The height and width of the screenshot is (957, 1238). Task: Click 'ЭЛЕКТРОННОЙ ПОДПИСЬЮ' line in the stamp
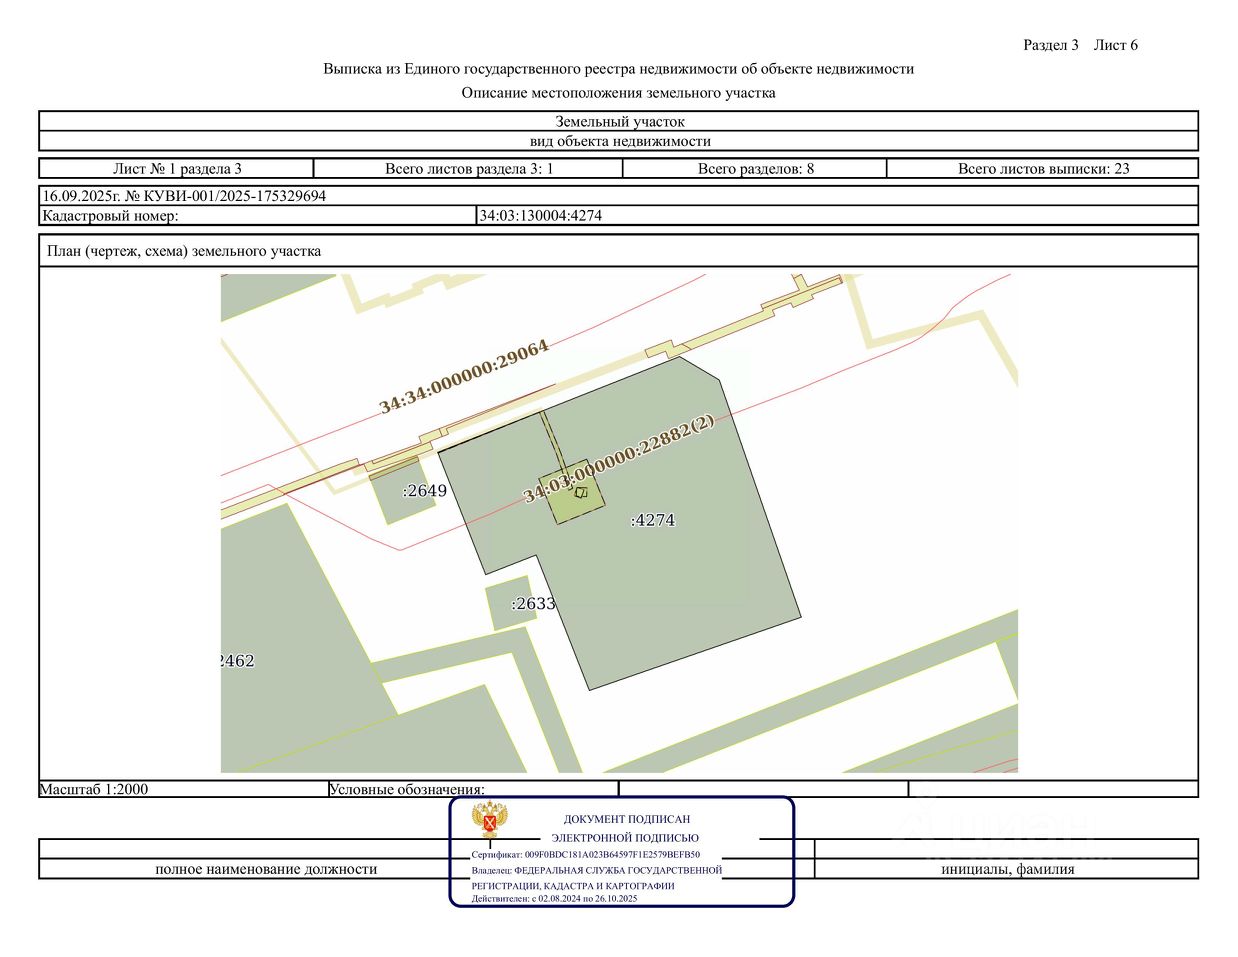point(625,838)
